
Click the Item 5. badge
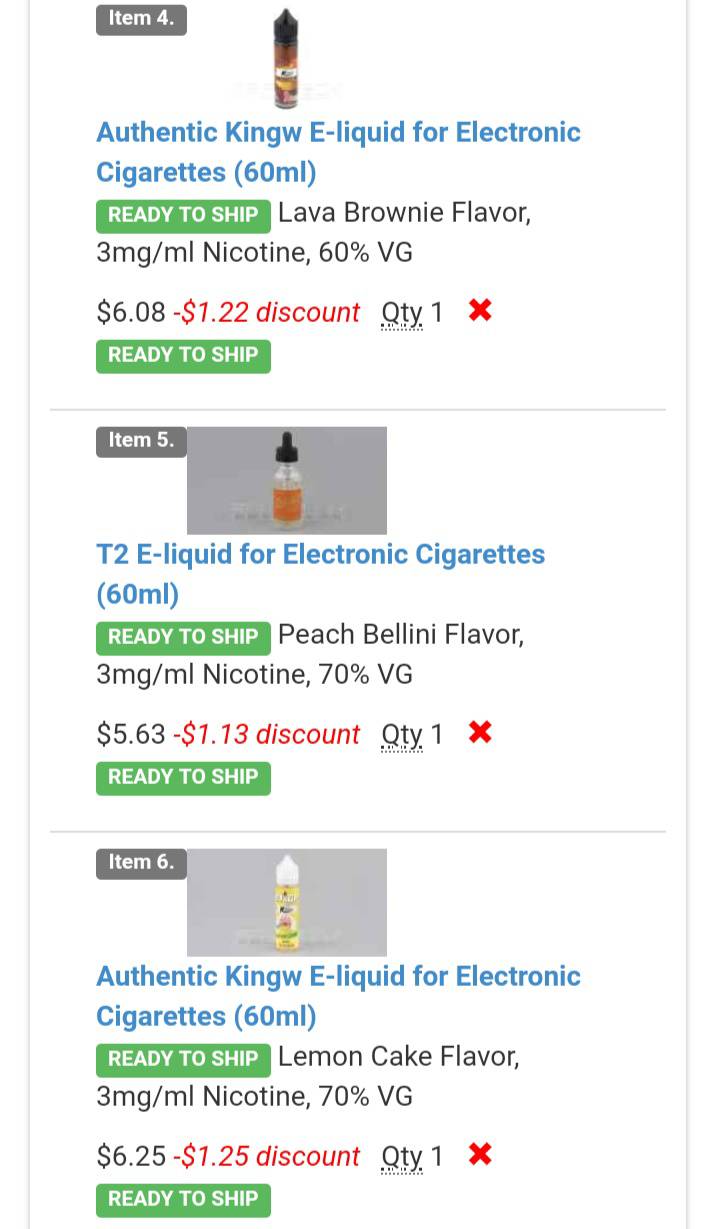[141, 440]
